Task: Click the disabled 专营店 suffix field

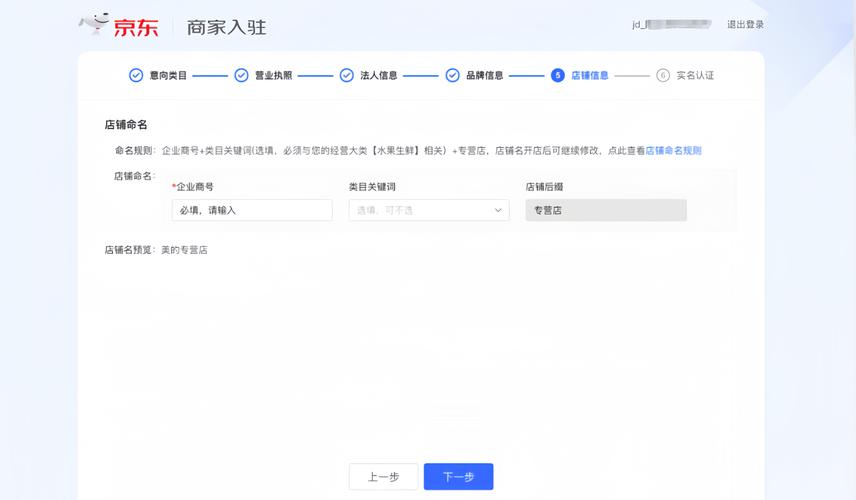Action: tap(606, 210)
